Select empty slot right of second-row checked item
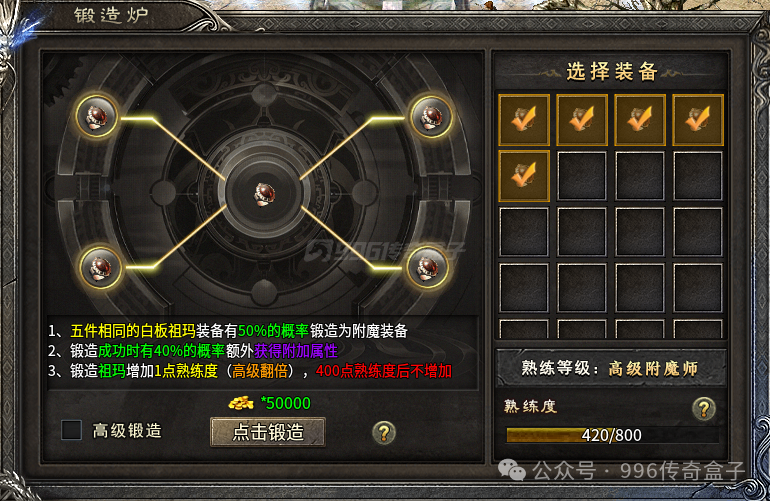 pos(582,176)
